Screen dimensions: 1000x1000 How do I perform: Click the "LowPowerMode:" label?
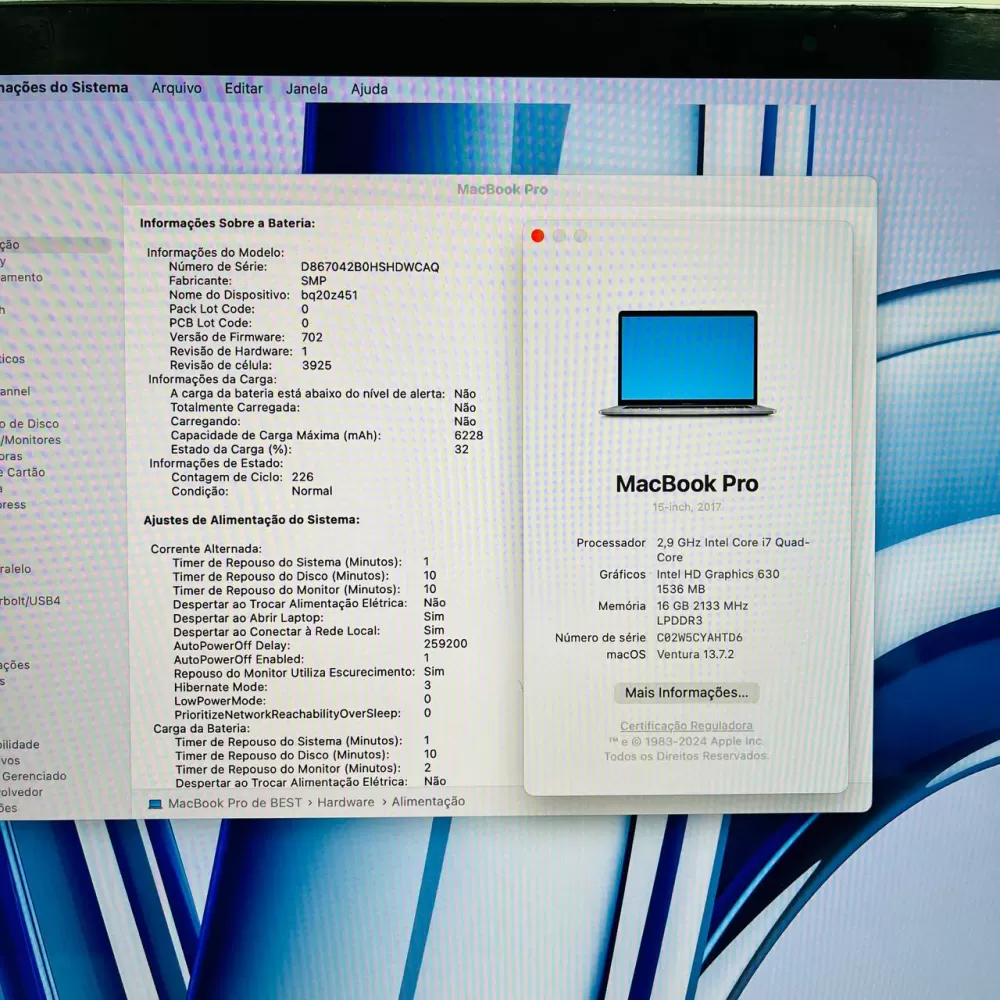[220, 701]
